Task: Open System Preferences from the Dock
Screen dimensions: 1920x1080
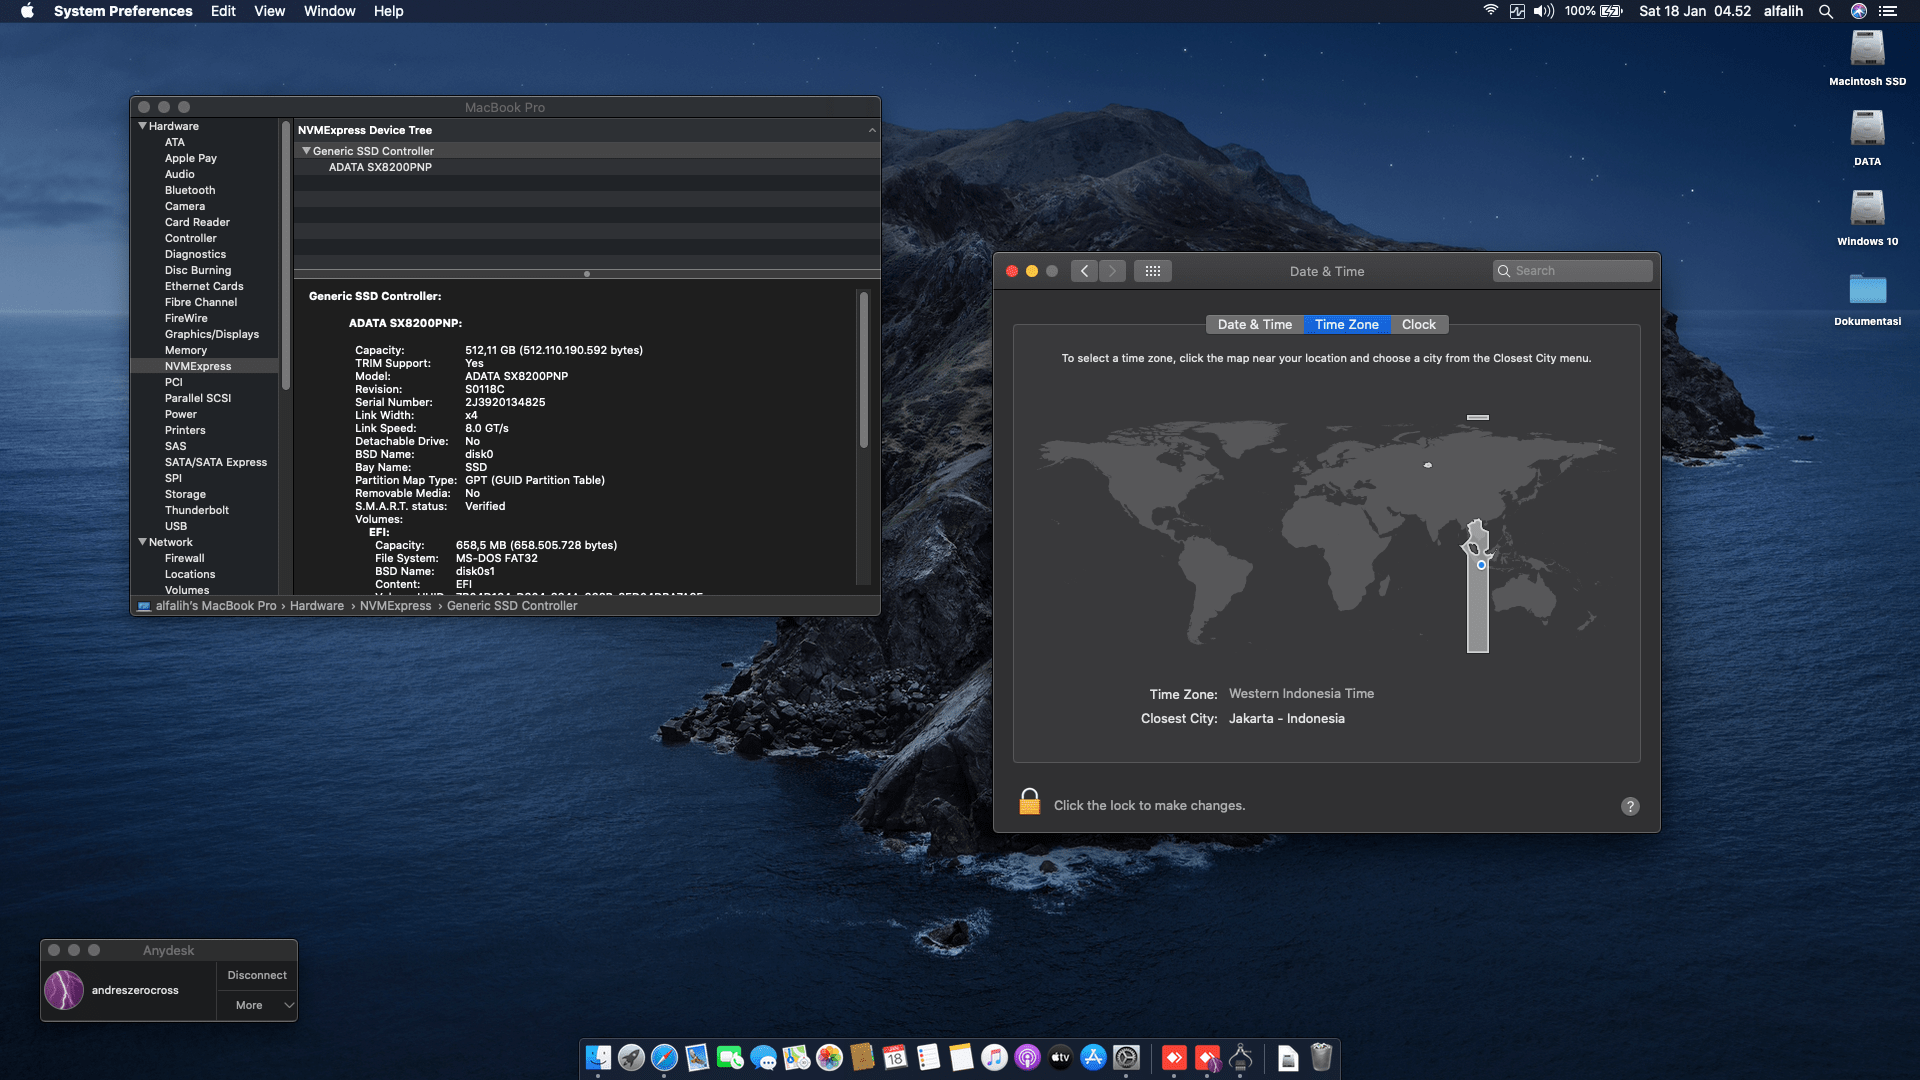Action: [1126, 1057]
